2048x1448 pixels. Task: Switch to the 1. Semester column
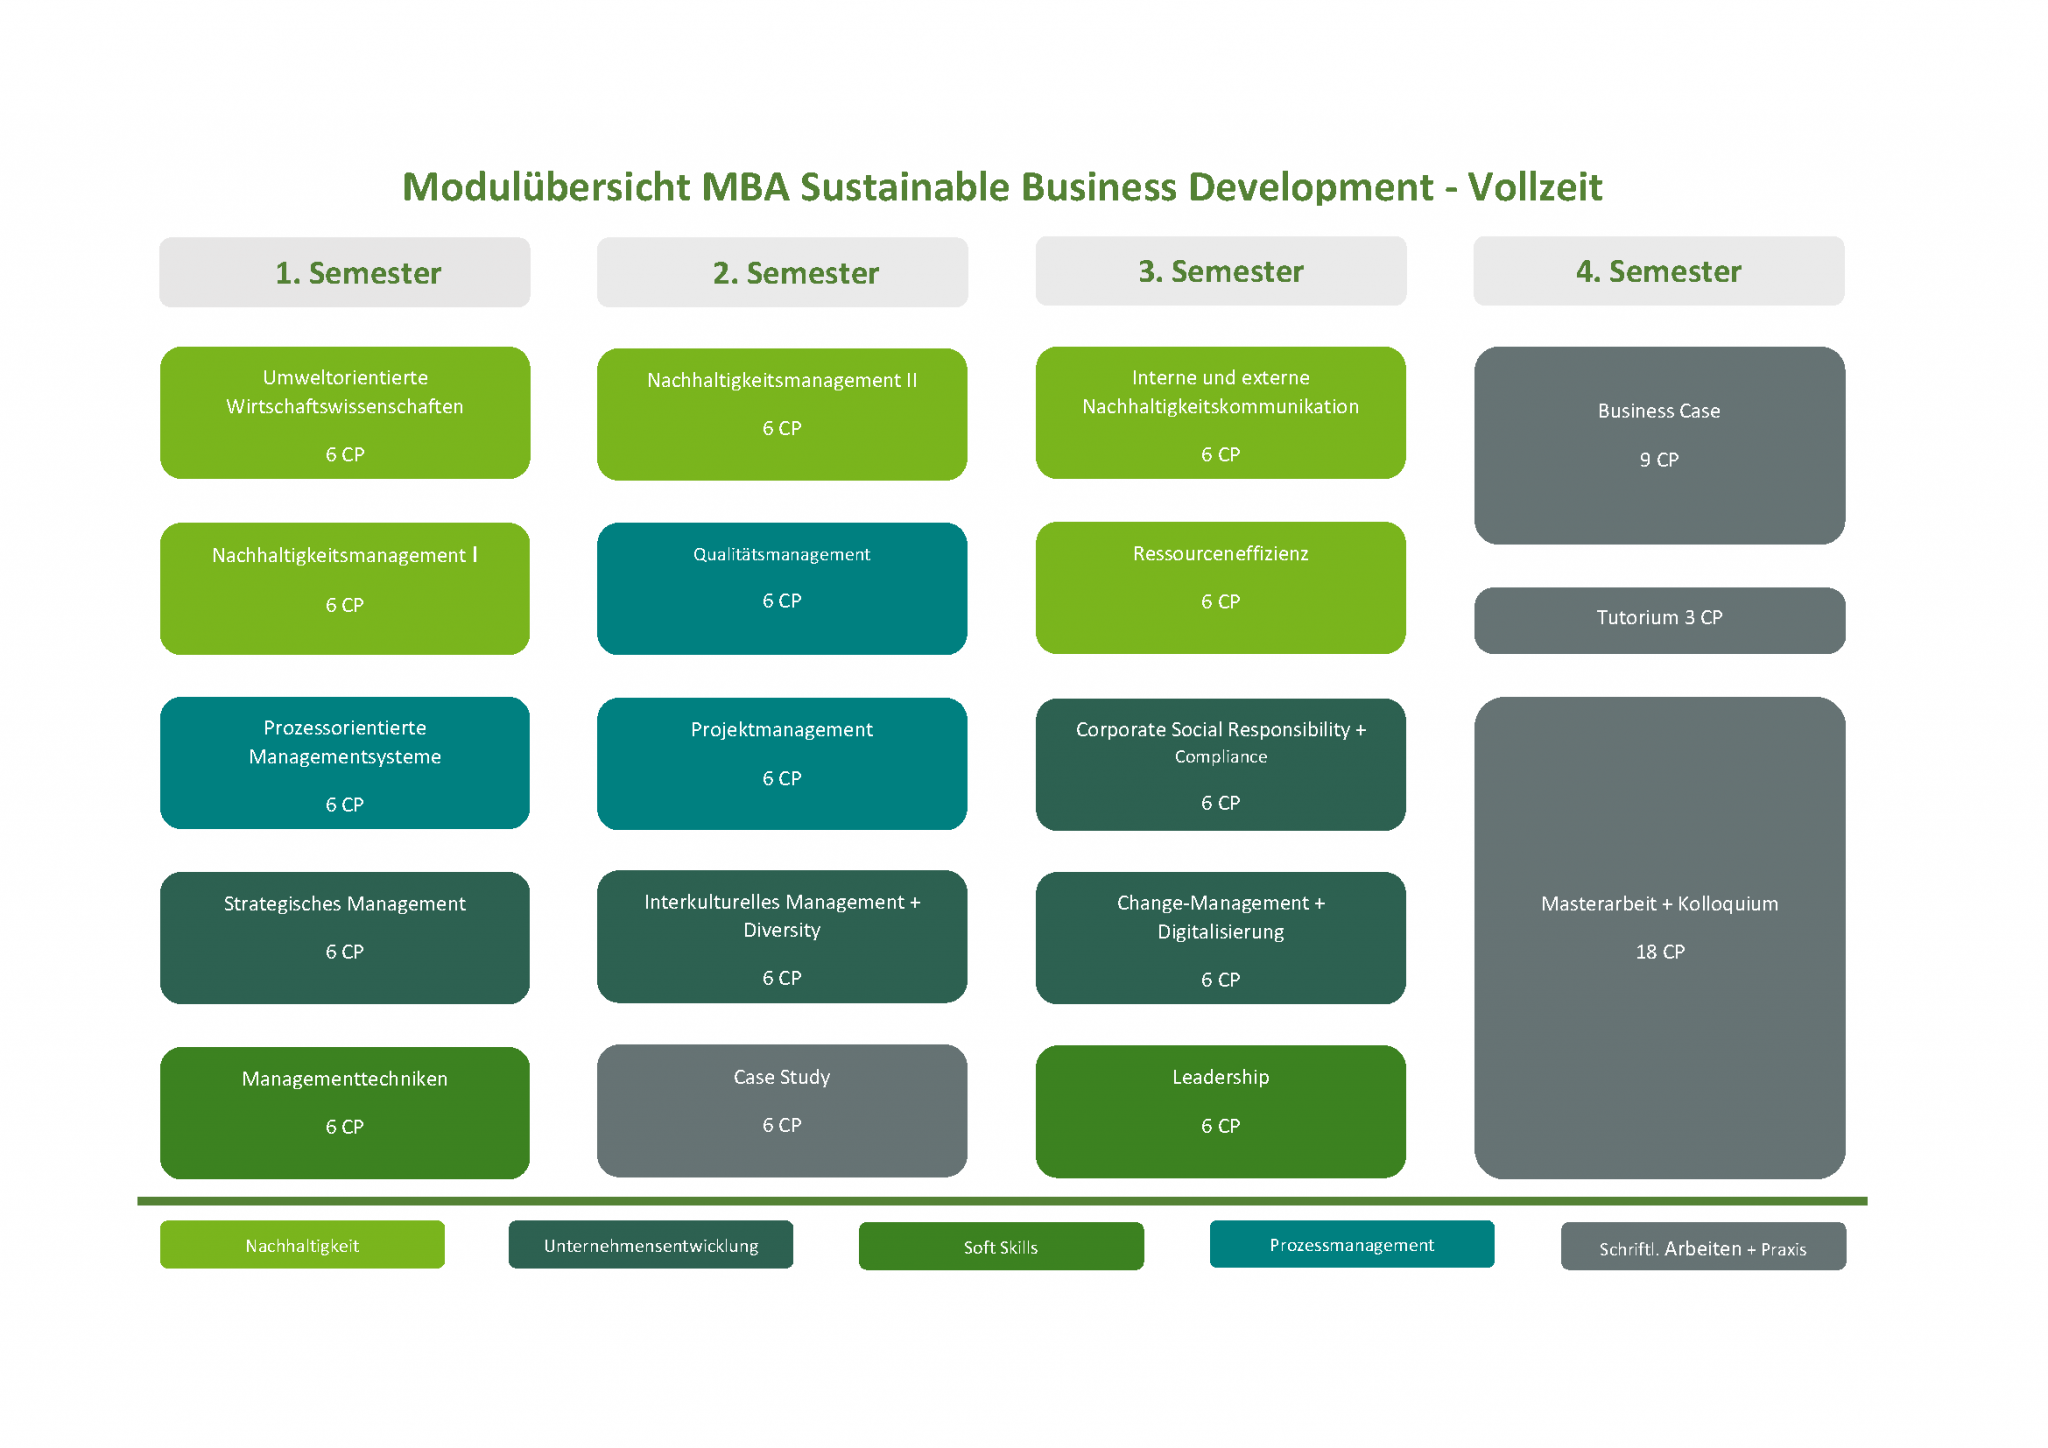(344, 272)
